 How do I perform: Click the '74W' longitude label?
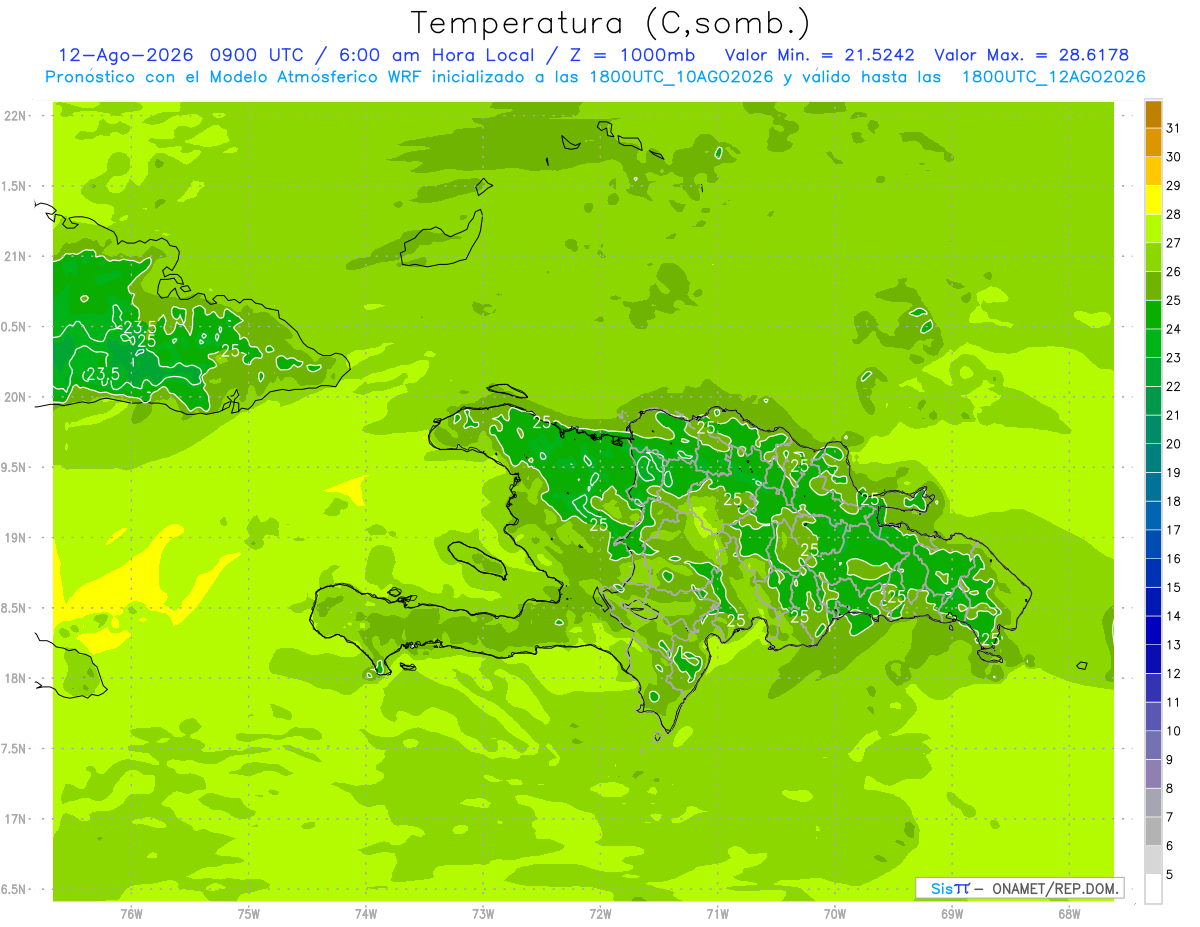[x=366, y=913]
